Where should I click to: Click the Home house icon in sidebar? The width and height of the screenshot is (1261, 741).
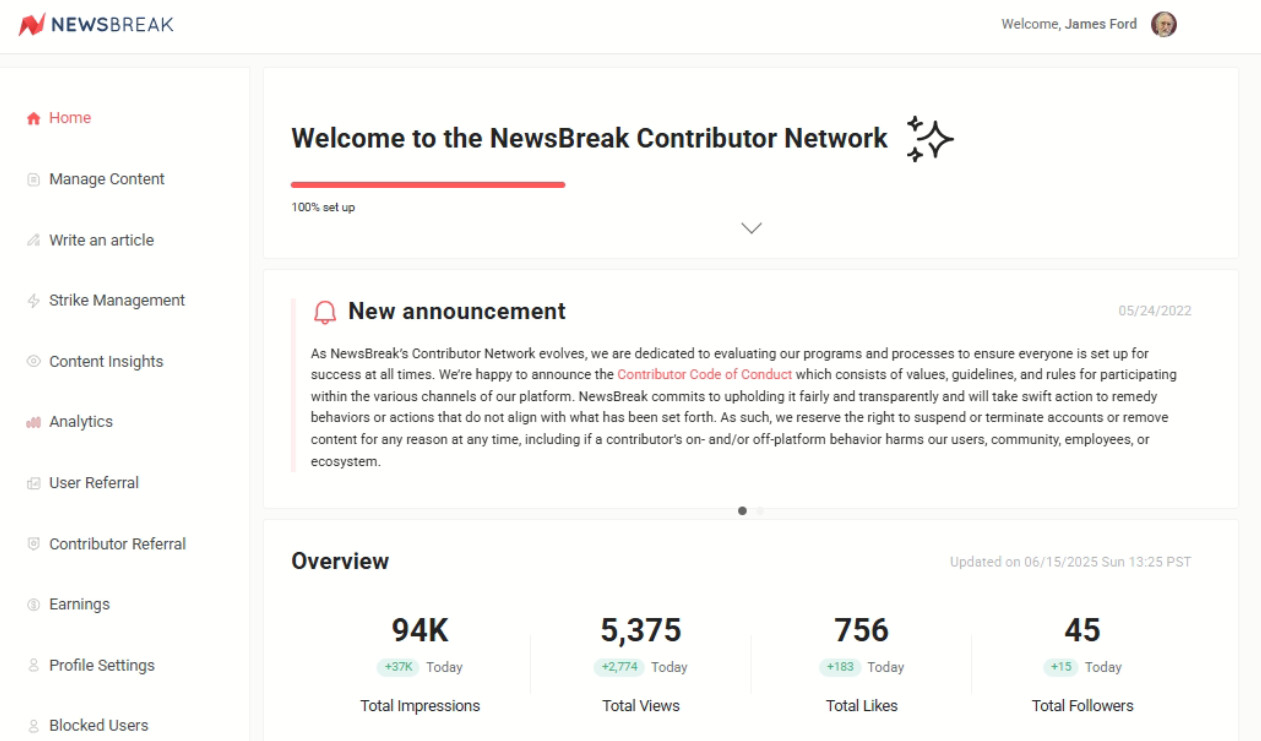coord(33,118)
